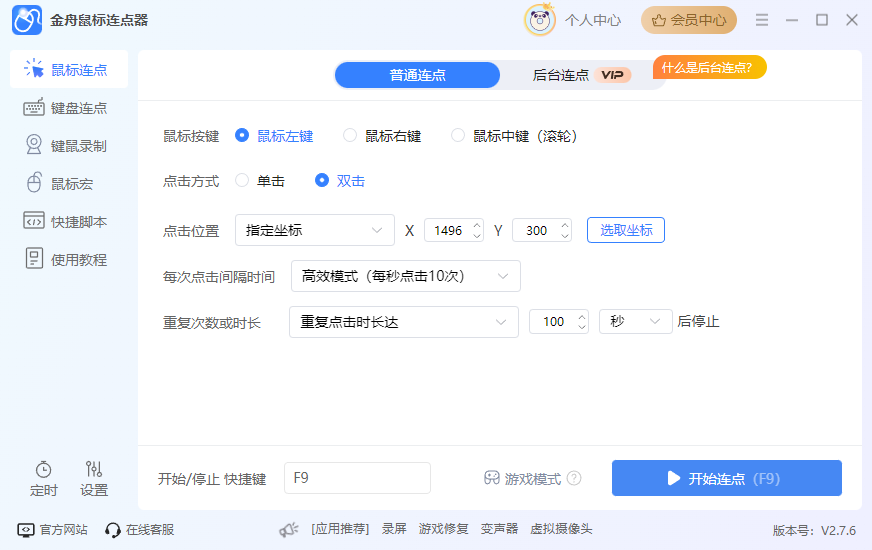Click the [应用推荐] label
The image size is (872, 550).
point(340,529)
